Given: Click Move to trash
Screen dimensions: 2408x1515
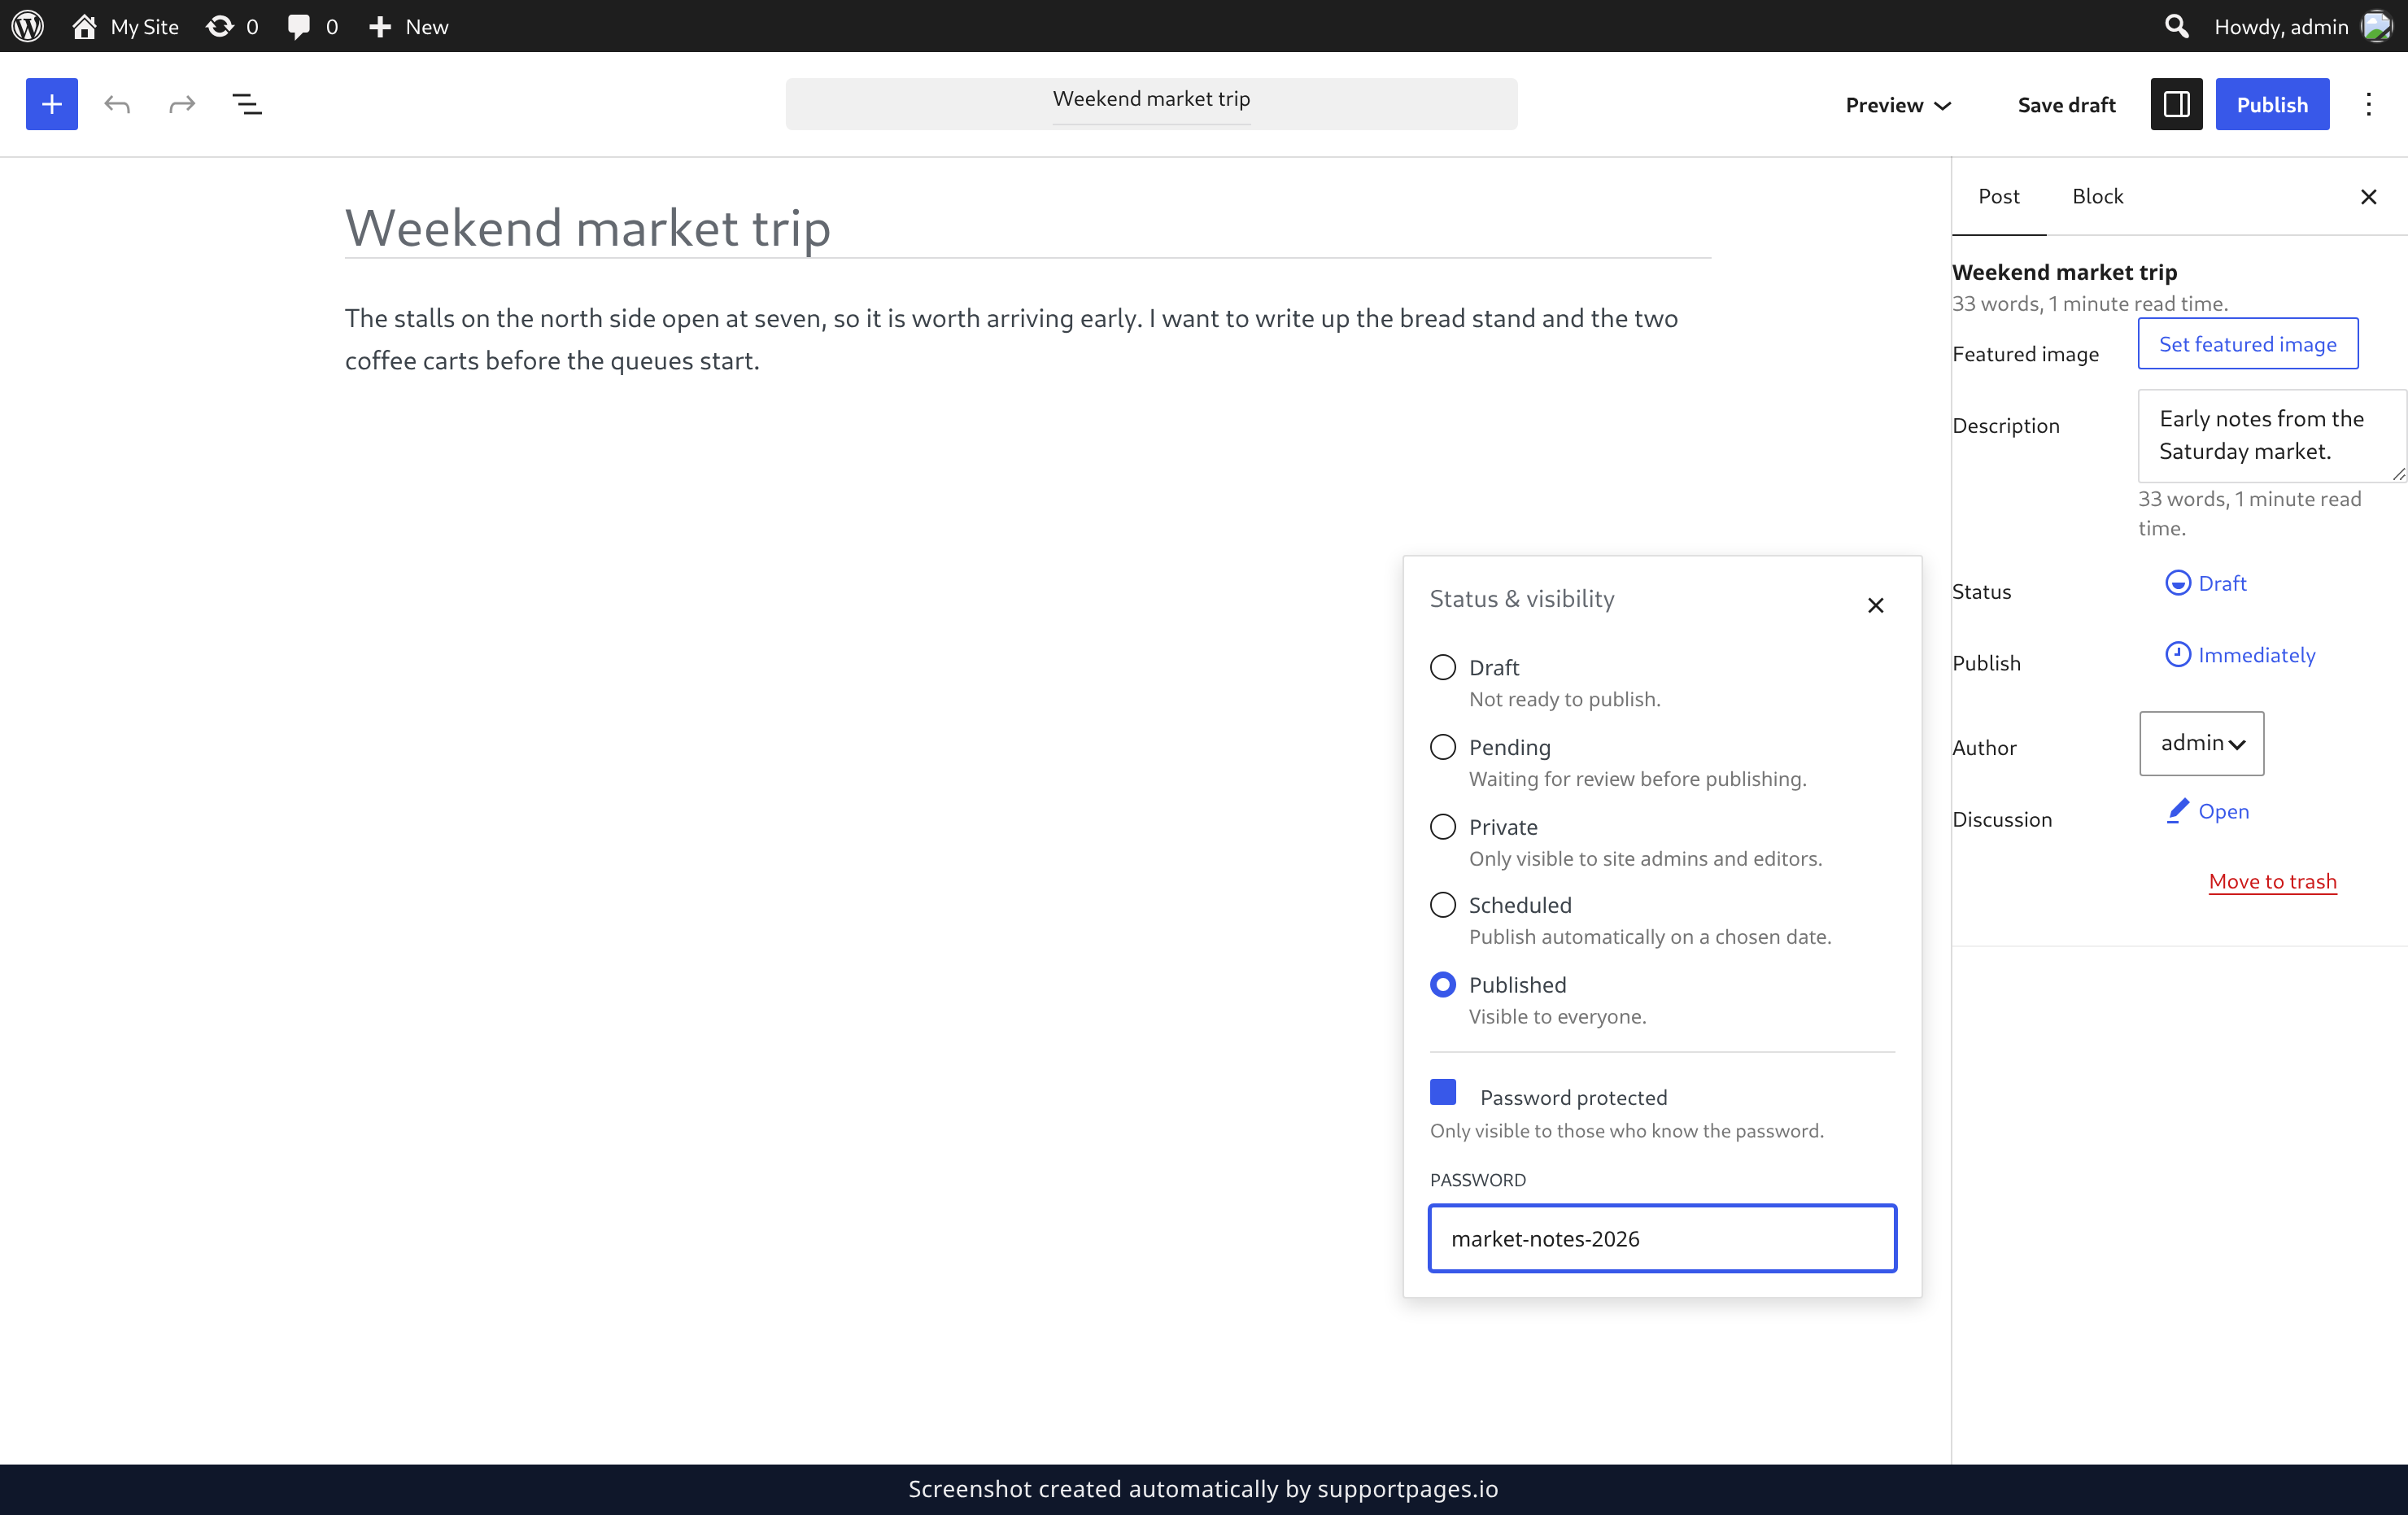Looking at the screenshot, I should [2272, 881].
